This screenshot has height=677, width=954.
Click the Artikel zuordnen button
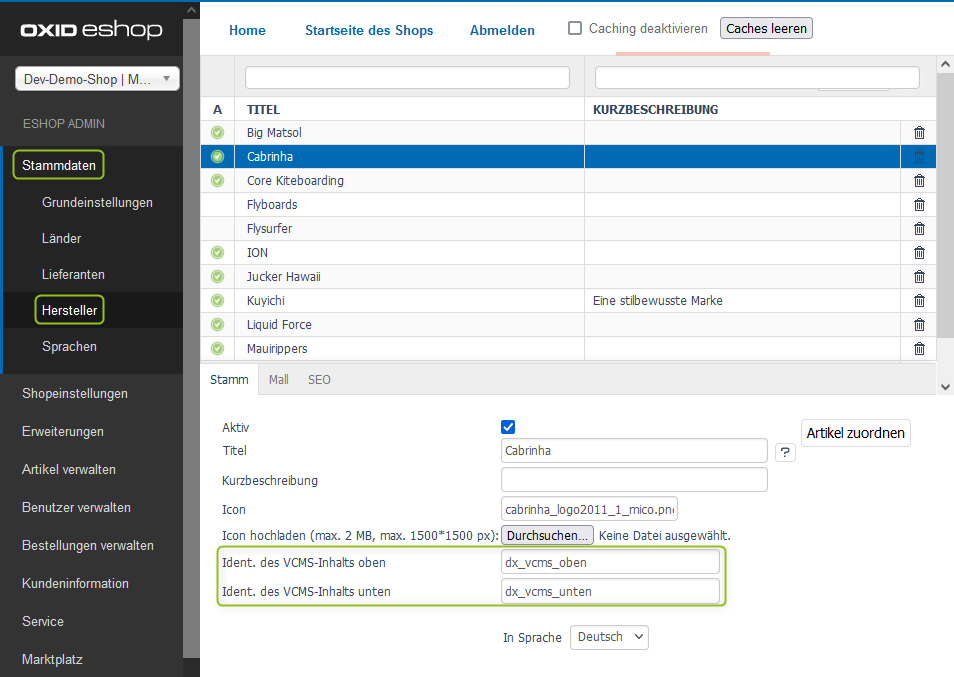pyautogui.click(x=855, y=433)
